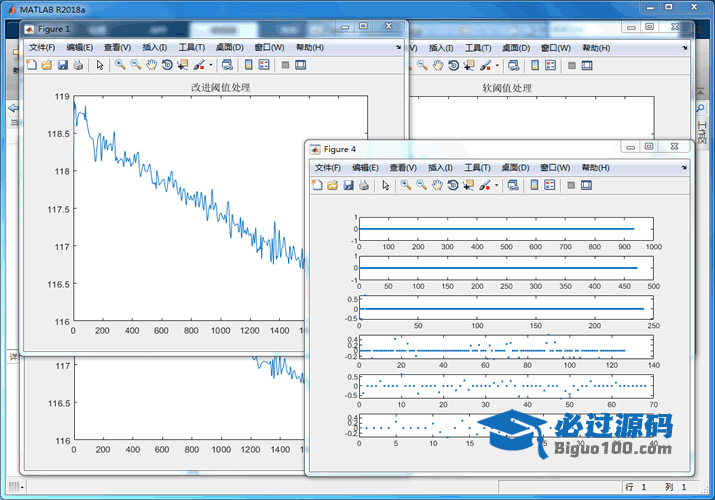Click Link Plot icon in Figure 4
The width and height of the screenshot is (715, 500).
tap(513, 186)
